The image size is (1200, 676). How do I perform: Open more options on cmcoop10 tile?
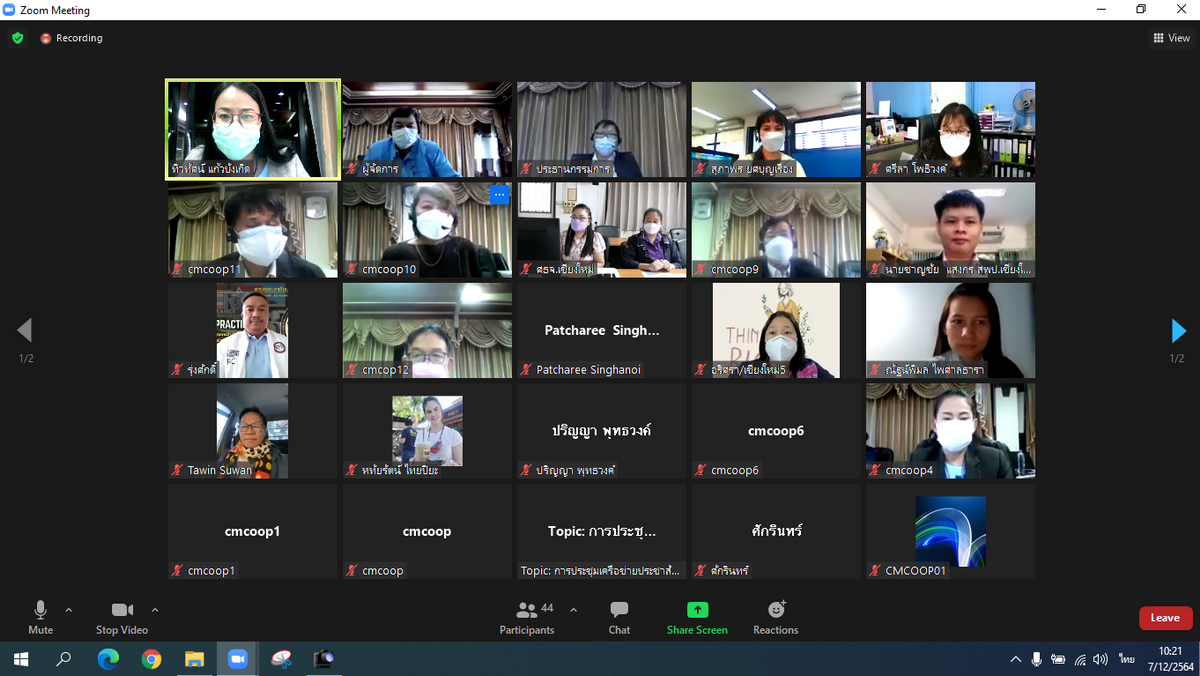click(499, 195)
